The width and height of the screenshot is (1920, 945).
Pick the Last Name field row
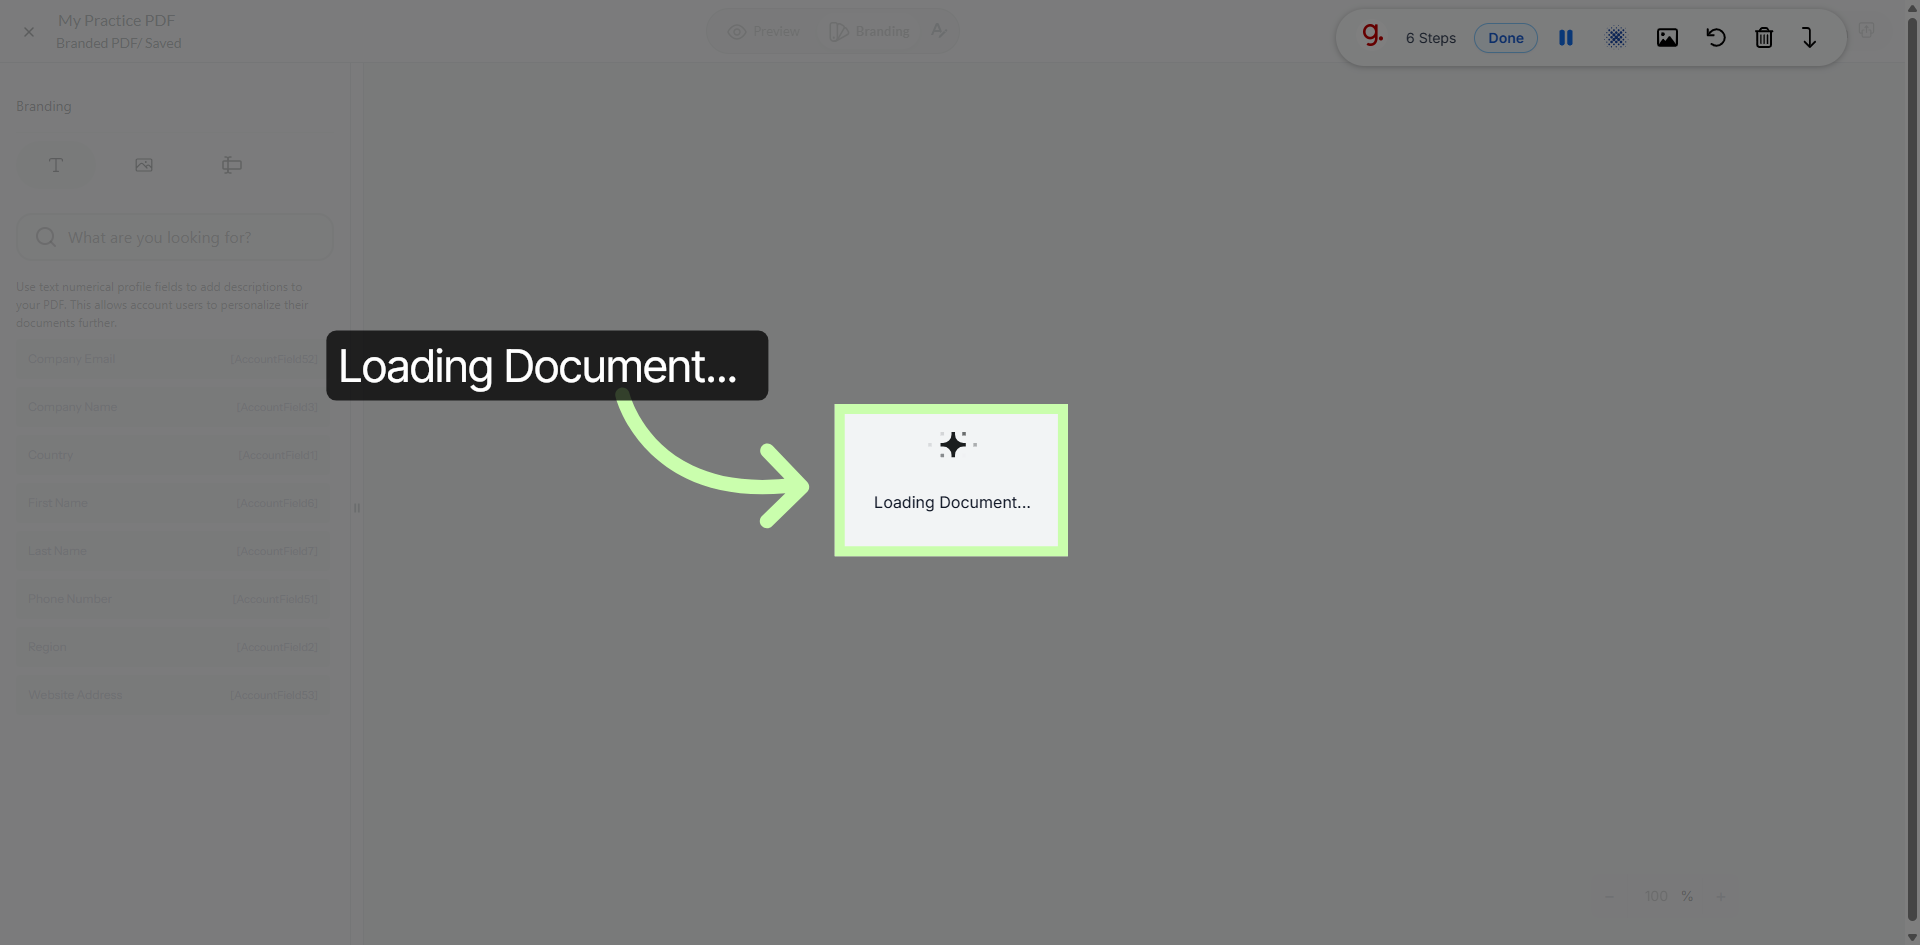pyautogui.click(x=172, y=551)
